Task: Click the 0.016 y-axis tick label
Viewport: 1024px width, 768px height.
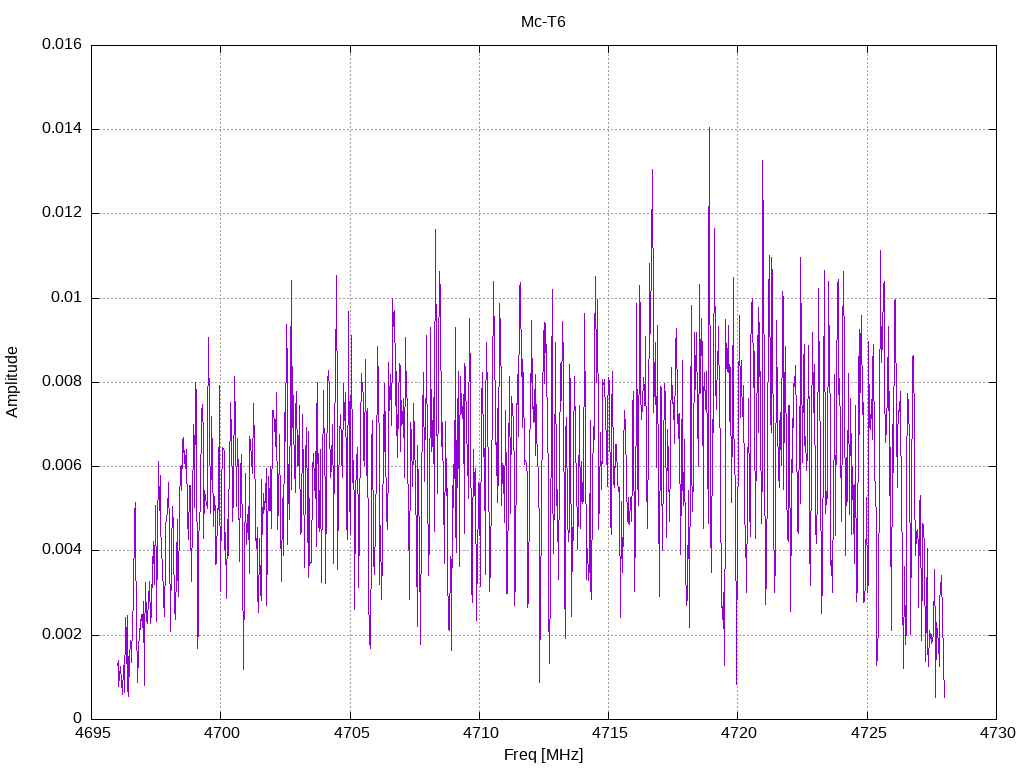Action: coord(62,44)
